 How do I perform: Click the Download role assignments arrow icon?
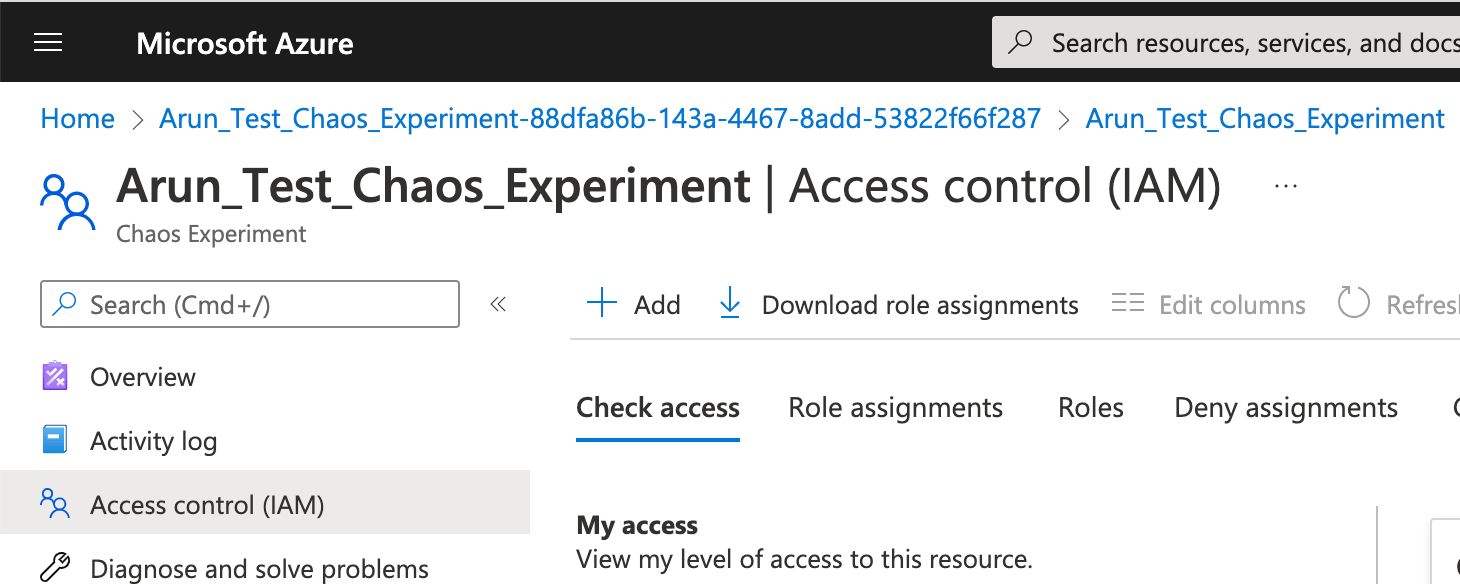(730, 303)
